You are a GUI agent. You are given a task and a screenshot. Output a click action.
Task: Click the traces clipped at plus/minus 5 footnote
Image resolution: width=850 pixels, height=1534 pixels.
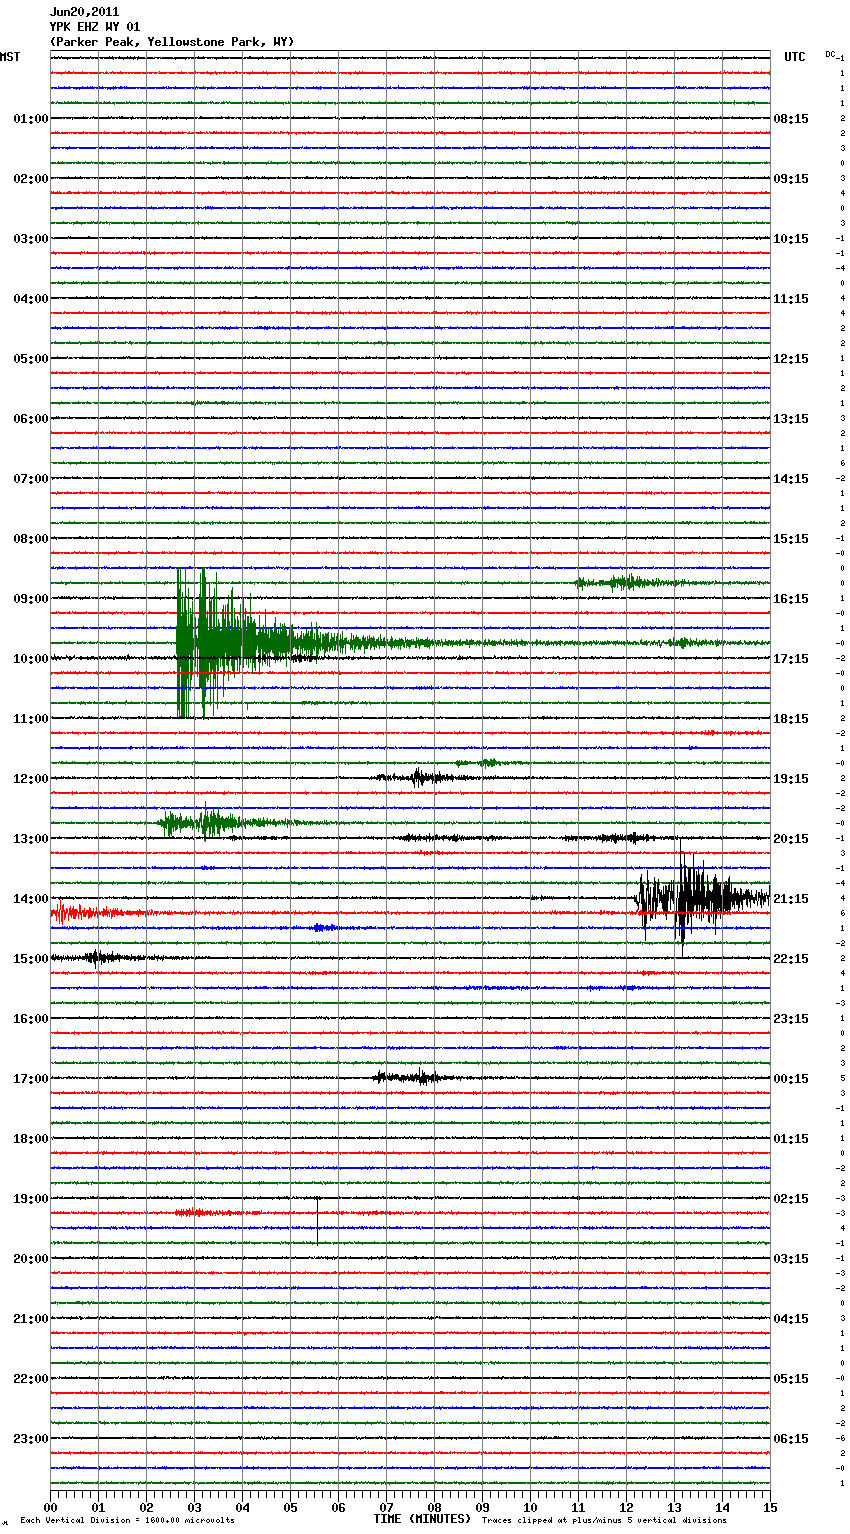pyautogui.click(x=604, y=1521)
